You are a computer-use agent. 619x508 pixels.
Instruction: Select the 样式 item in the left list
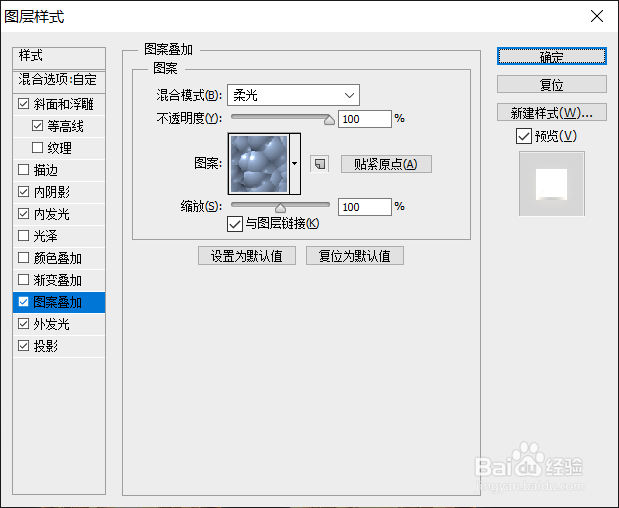click(x=59, y=58)
